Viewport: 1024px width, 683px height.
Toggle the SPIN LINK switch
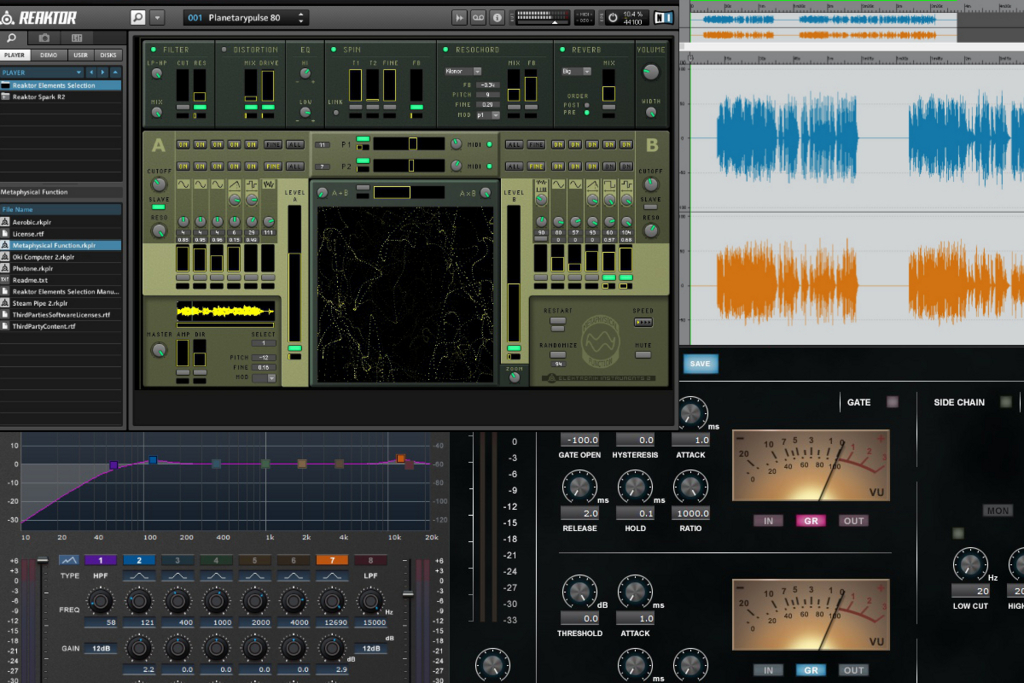click(336, 113)
